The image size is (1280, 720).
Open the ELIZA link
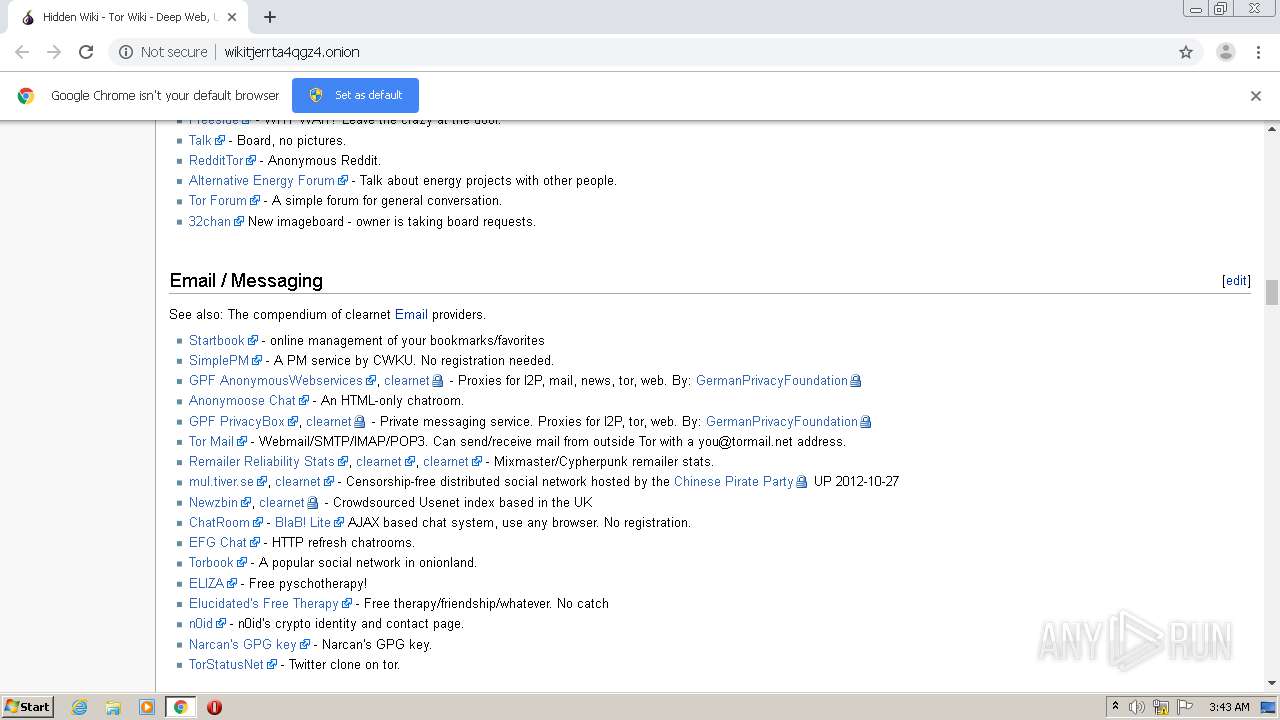coord(206,583)
